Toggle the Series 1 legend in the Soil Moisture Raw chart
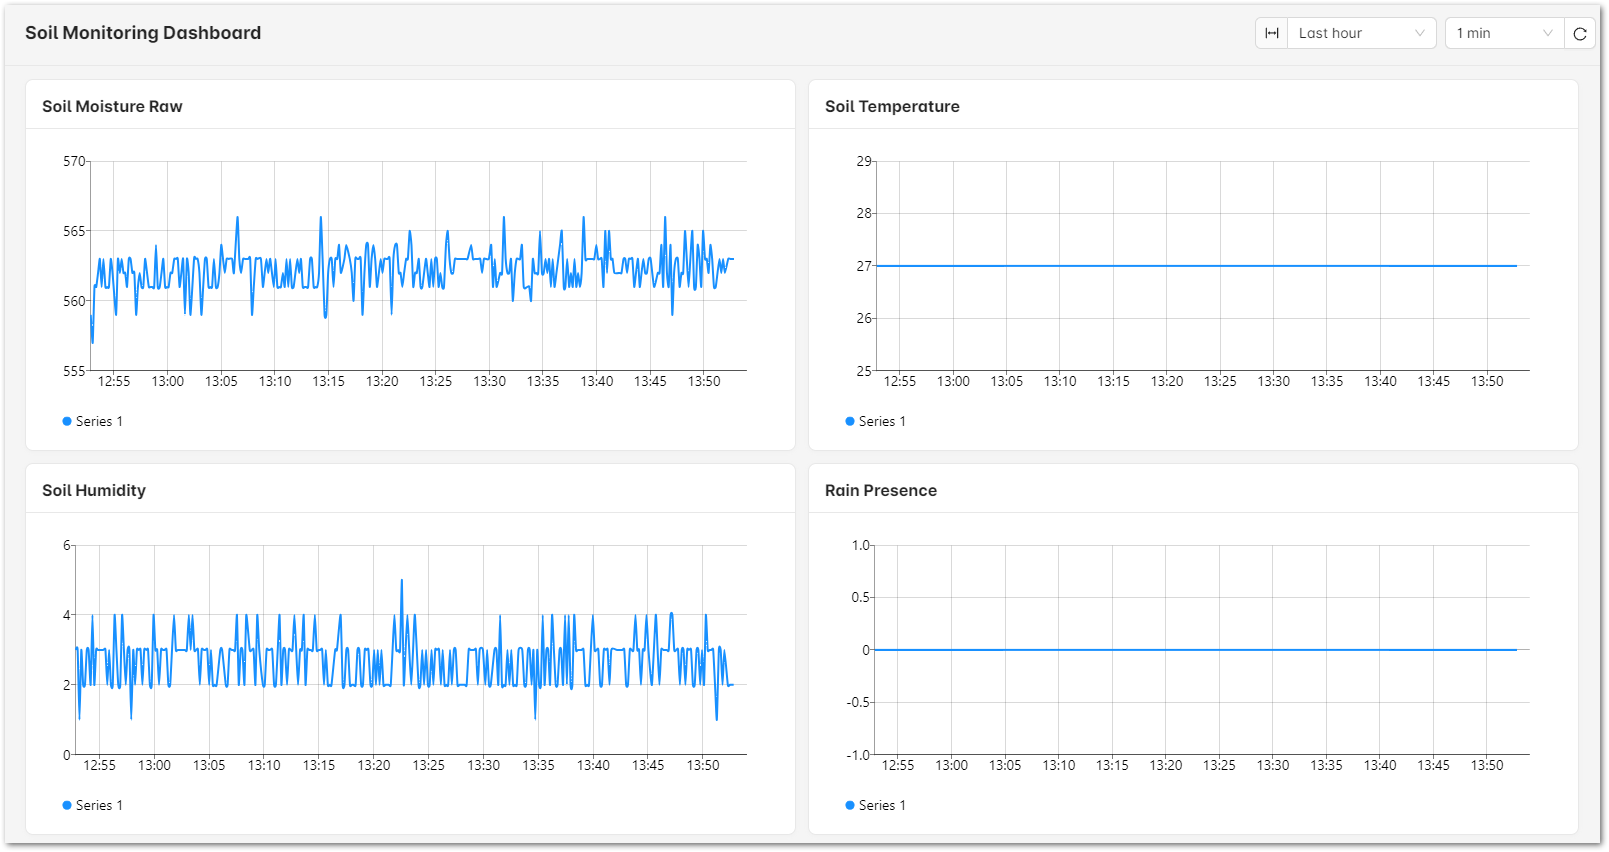 pos(93,421)
